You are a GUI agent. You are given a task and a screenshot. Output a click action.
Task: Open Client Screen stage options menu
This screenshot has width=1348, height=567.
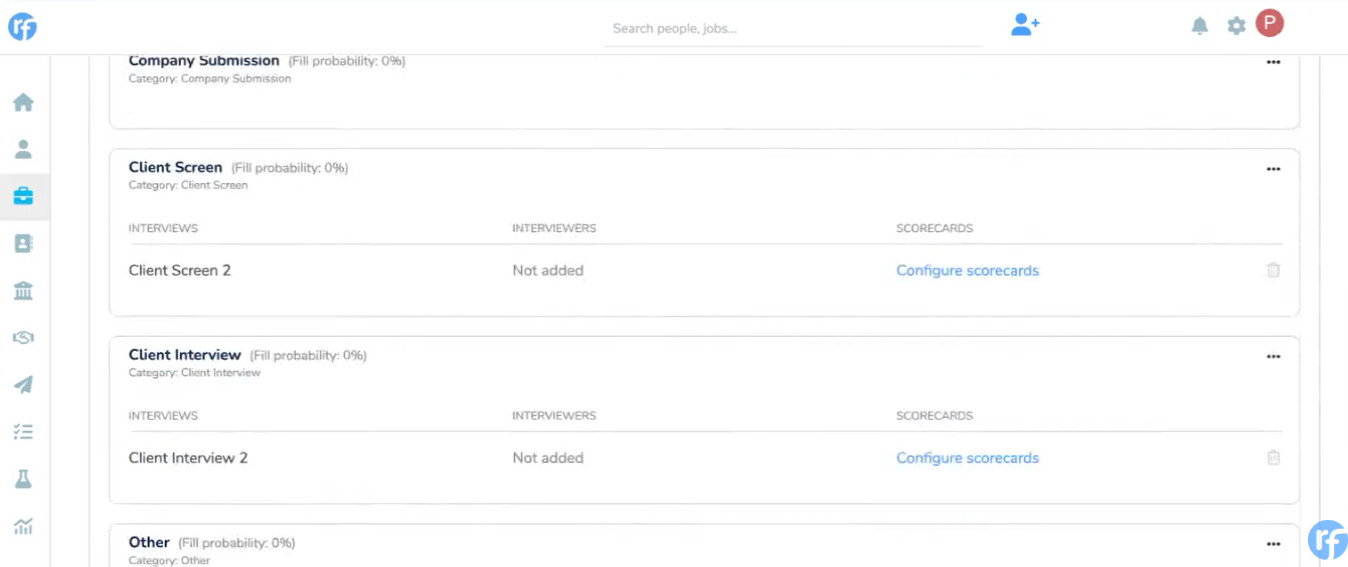(x=1273, y=169)
